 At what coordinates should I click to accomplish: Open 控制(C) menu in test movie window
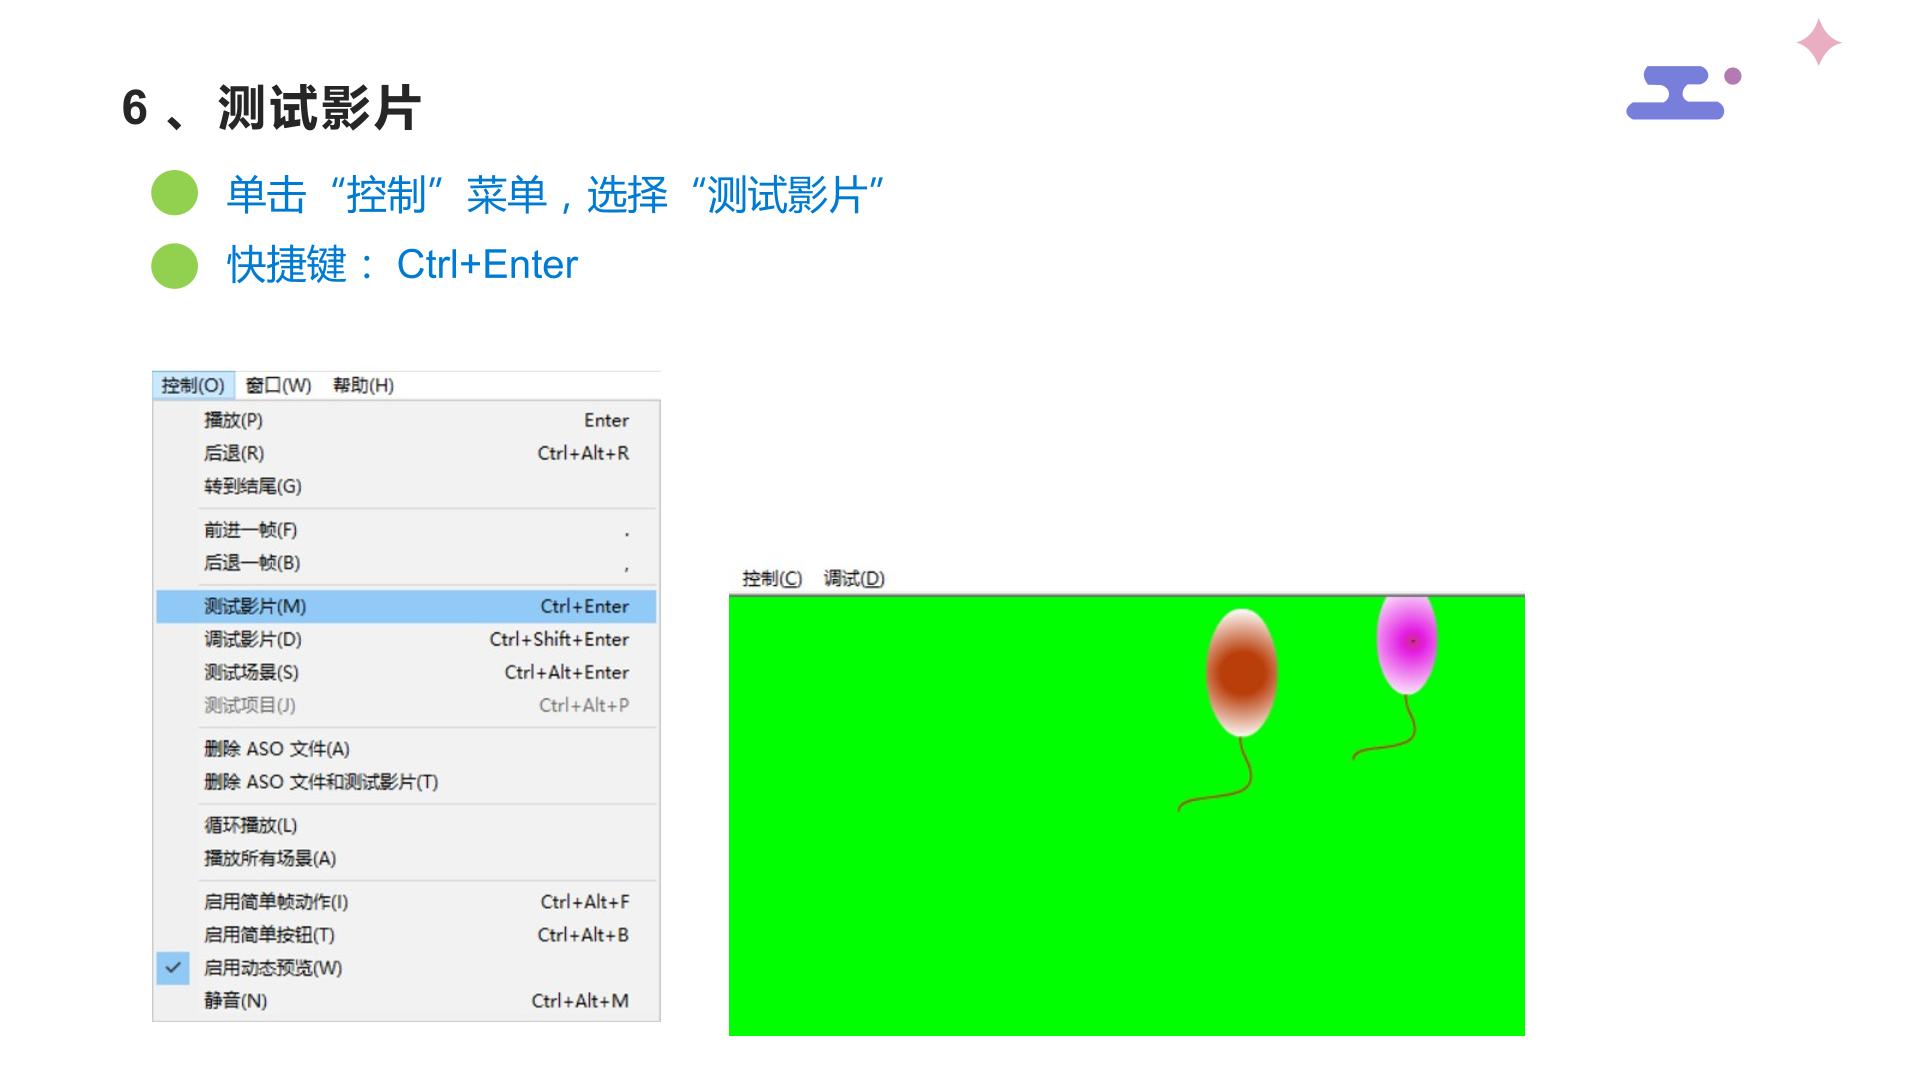pos(772,578)
